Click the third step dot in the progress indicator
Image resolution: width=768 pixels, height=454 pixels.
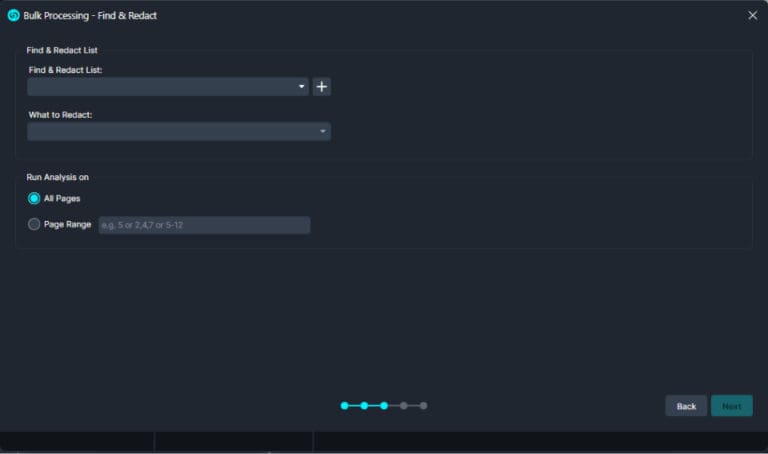pos(384,406)
